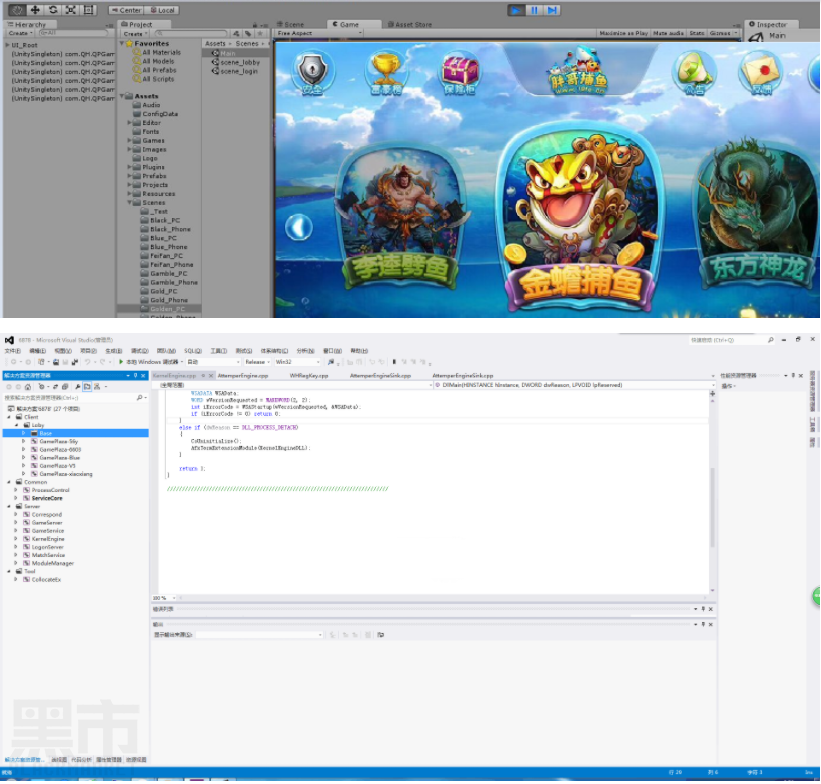Click the Properties wrench icon in Solution Explorer

click(x=77, y=387)
